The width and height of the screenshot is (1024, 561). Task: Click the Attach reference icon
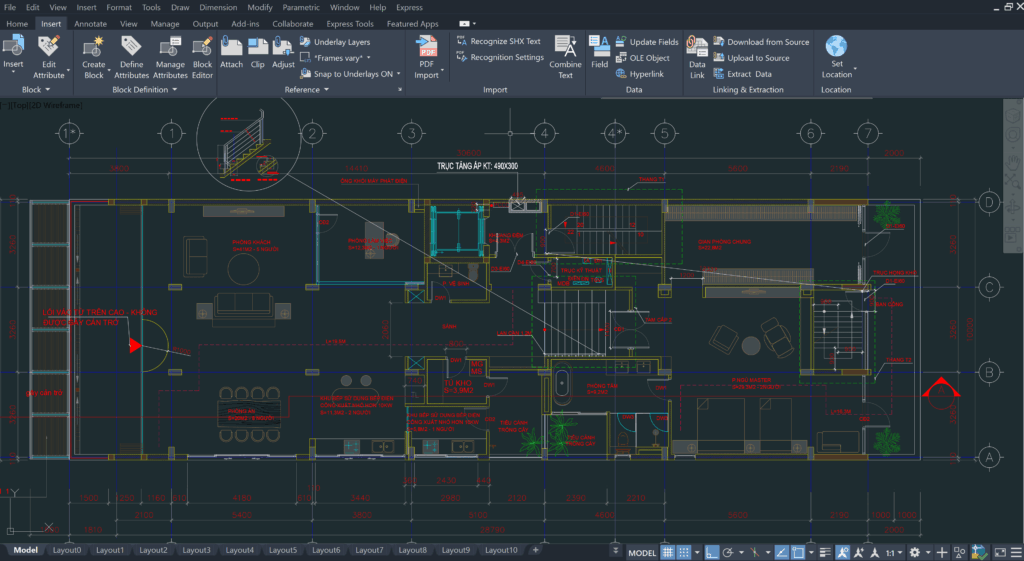(x=231, y=46)
